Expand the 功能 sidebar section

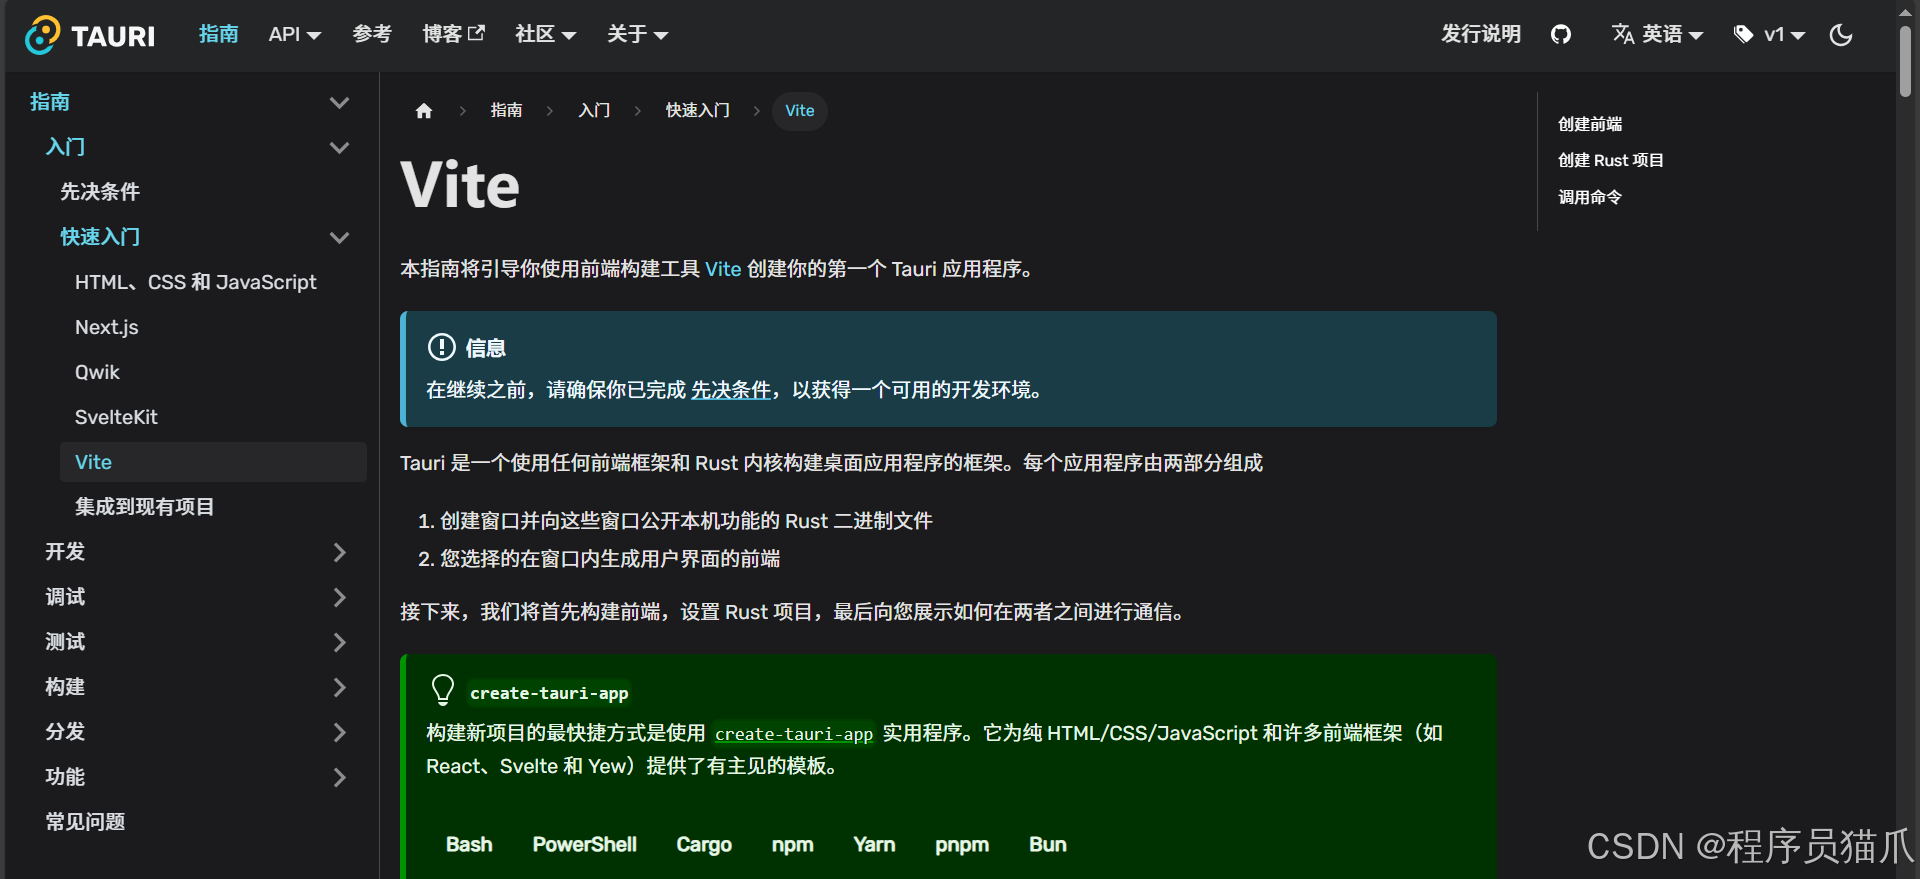pos(340,777)
